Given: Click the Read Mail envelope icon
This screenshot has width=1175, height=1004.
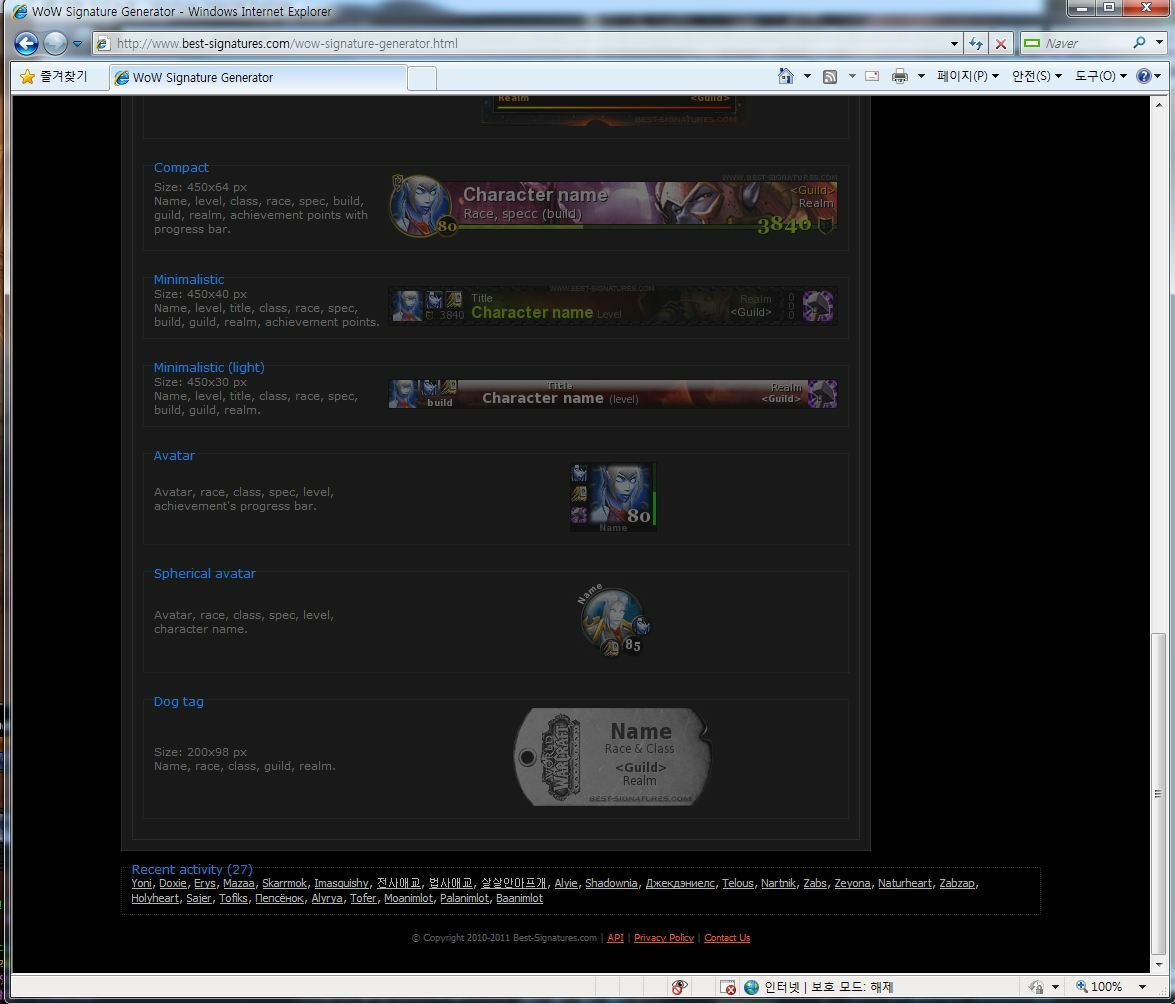Looking at the screenshot, I should [872, 77].
